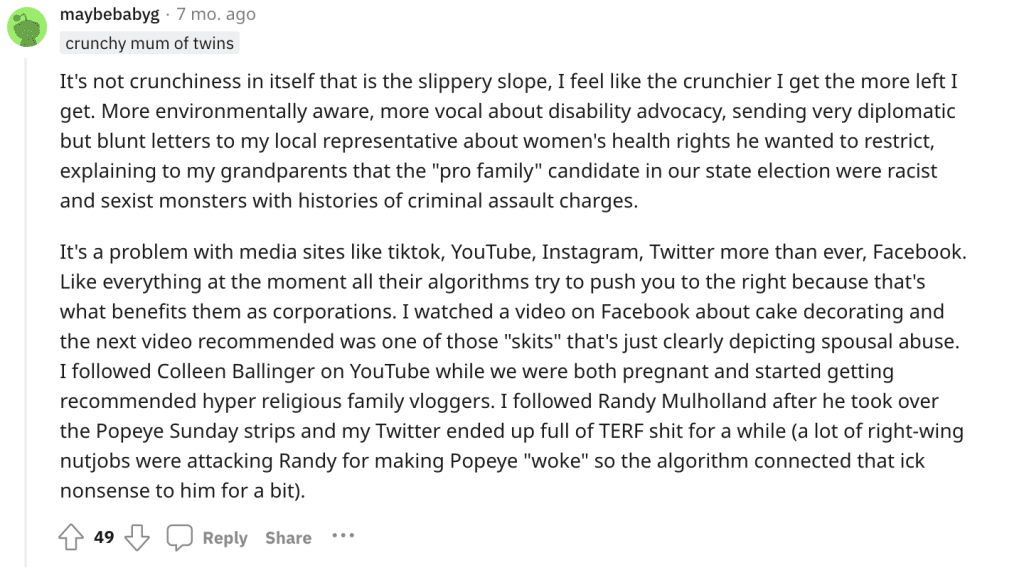This screenshot has width=1024, height=580.
Task: Click the line starting 'explaining to my grandparents'
Action: coord(498,171)
